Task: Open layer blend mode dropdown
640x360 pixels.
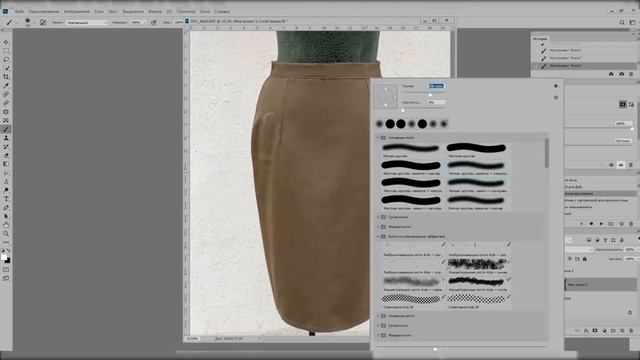Action: tap(579, 249)
